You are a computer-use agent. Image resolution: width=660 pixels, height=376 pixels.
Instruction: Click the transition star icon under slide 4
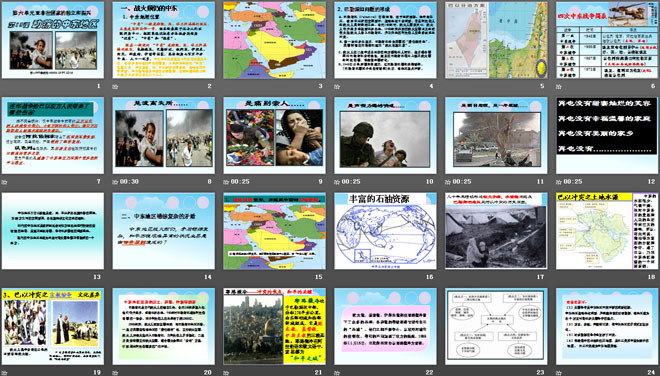(337, 87)
